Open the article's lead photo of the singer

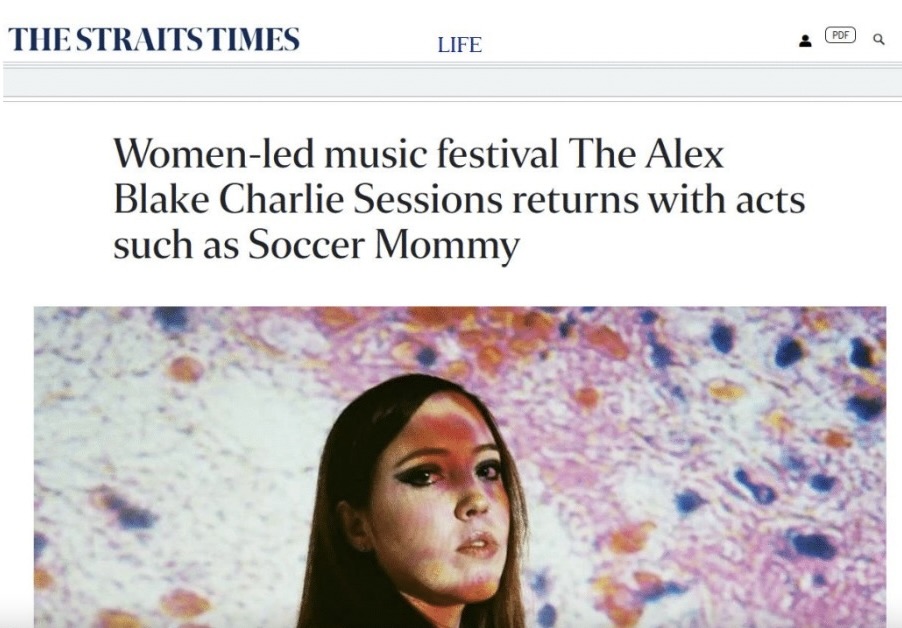[x=460, y=467]
